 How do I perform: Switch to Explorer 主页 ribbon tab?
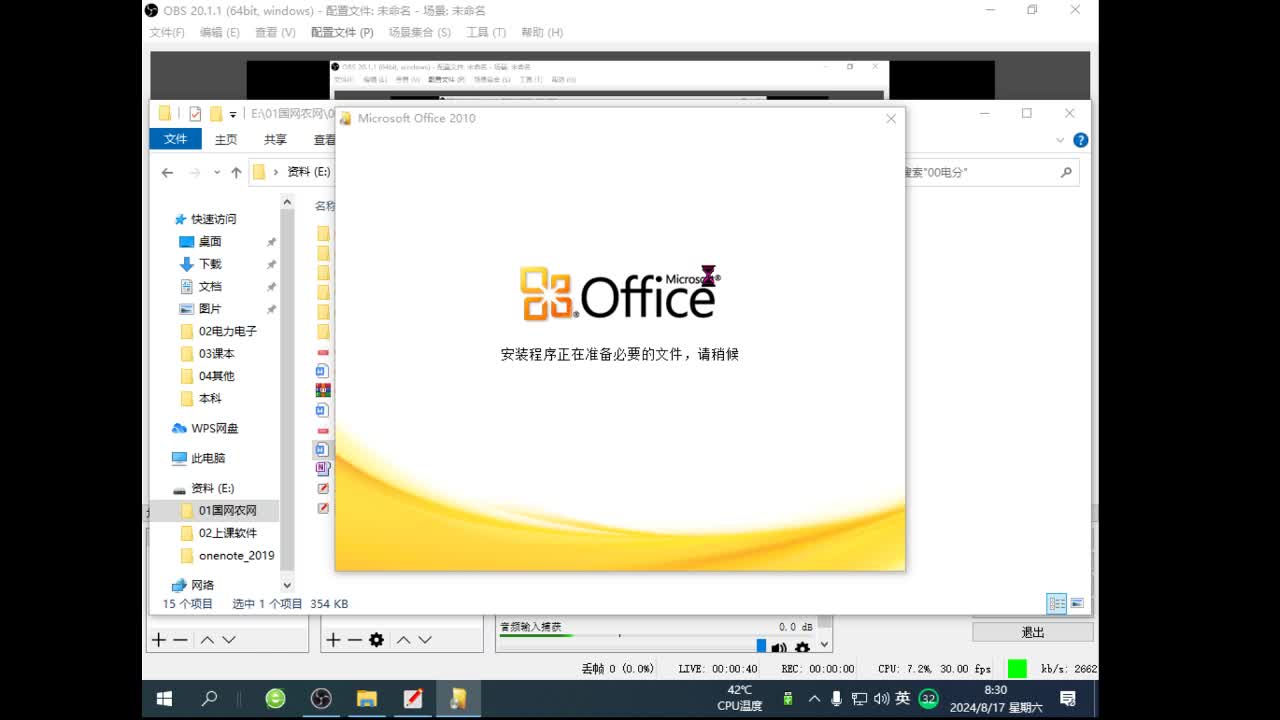pyautogui.click(x=226, y=139)
